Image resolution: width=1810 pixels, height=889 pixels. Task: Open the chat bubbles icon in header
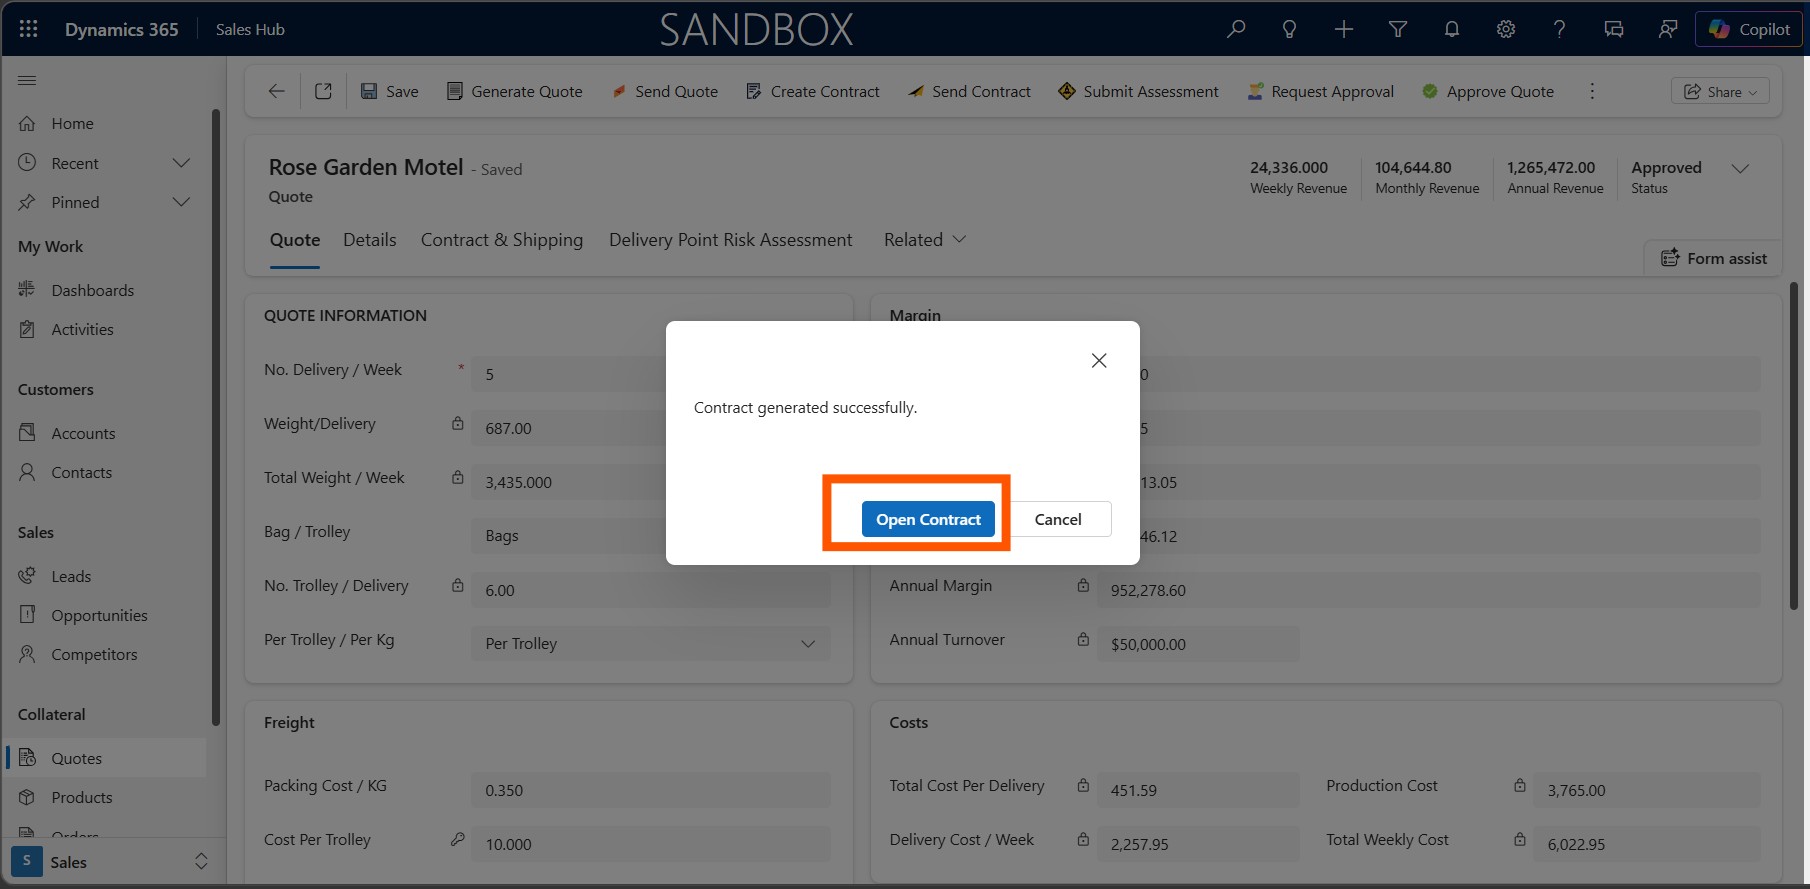point(1614,29)
